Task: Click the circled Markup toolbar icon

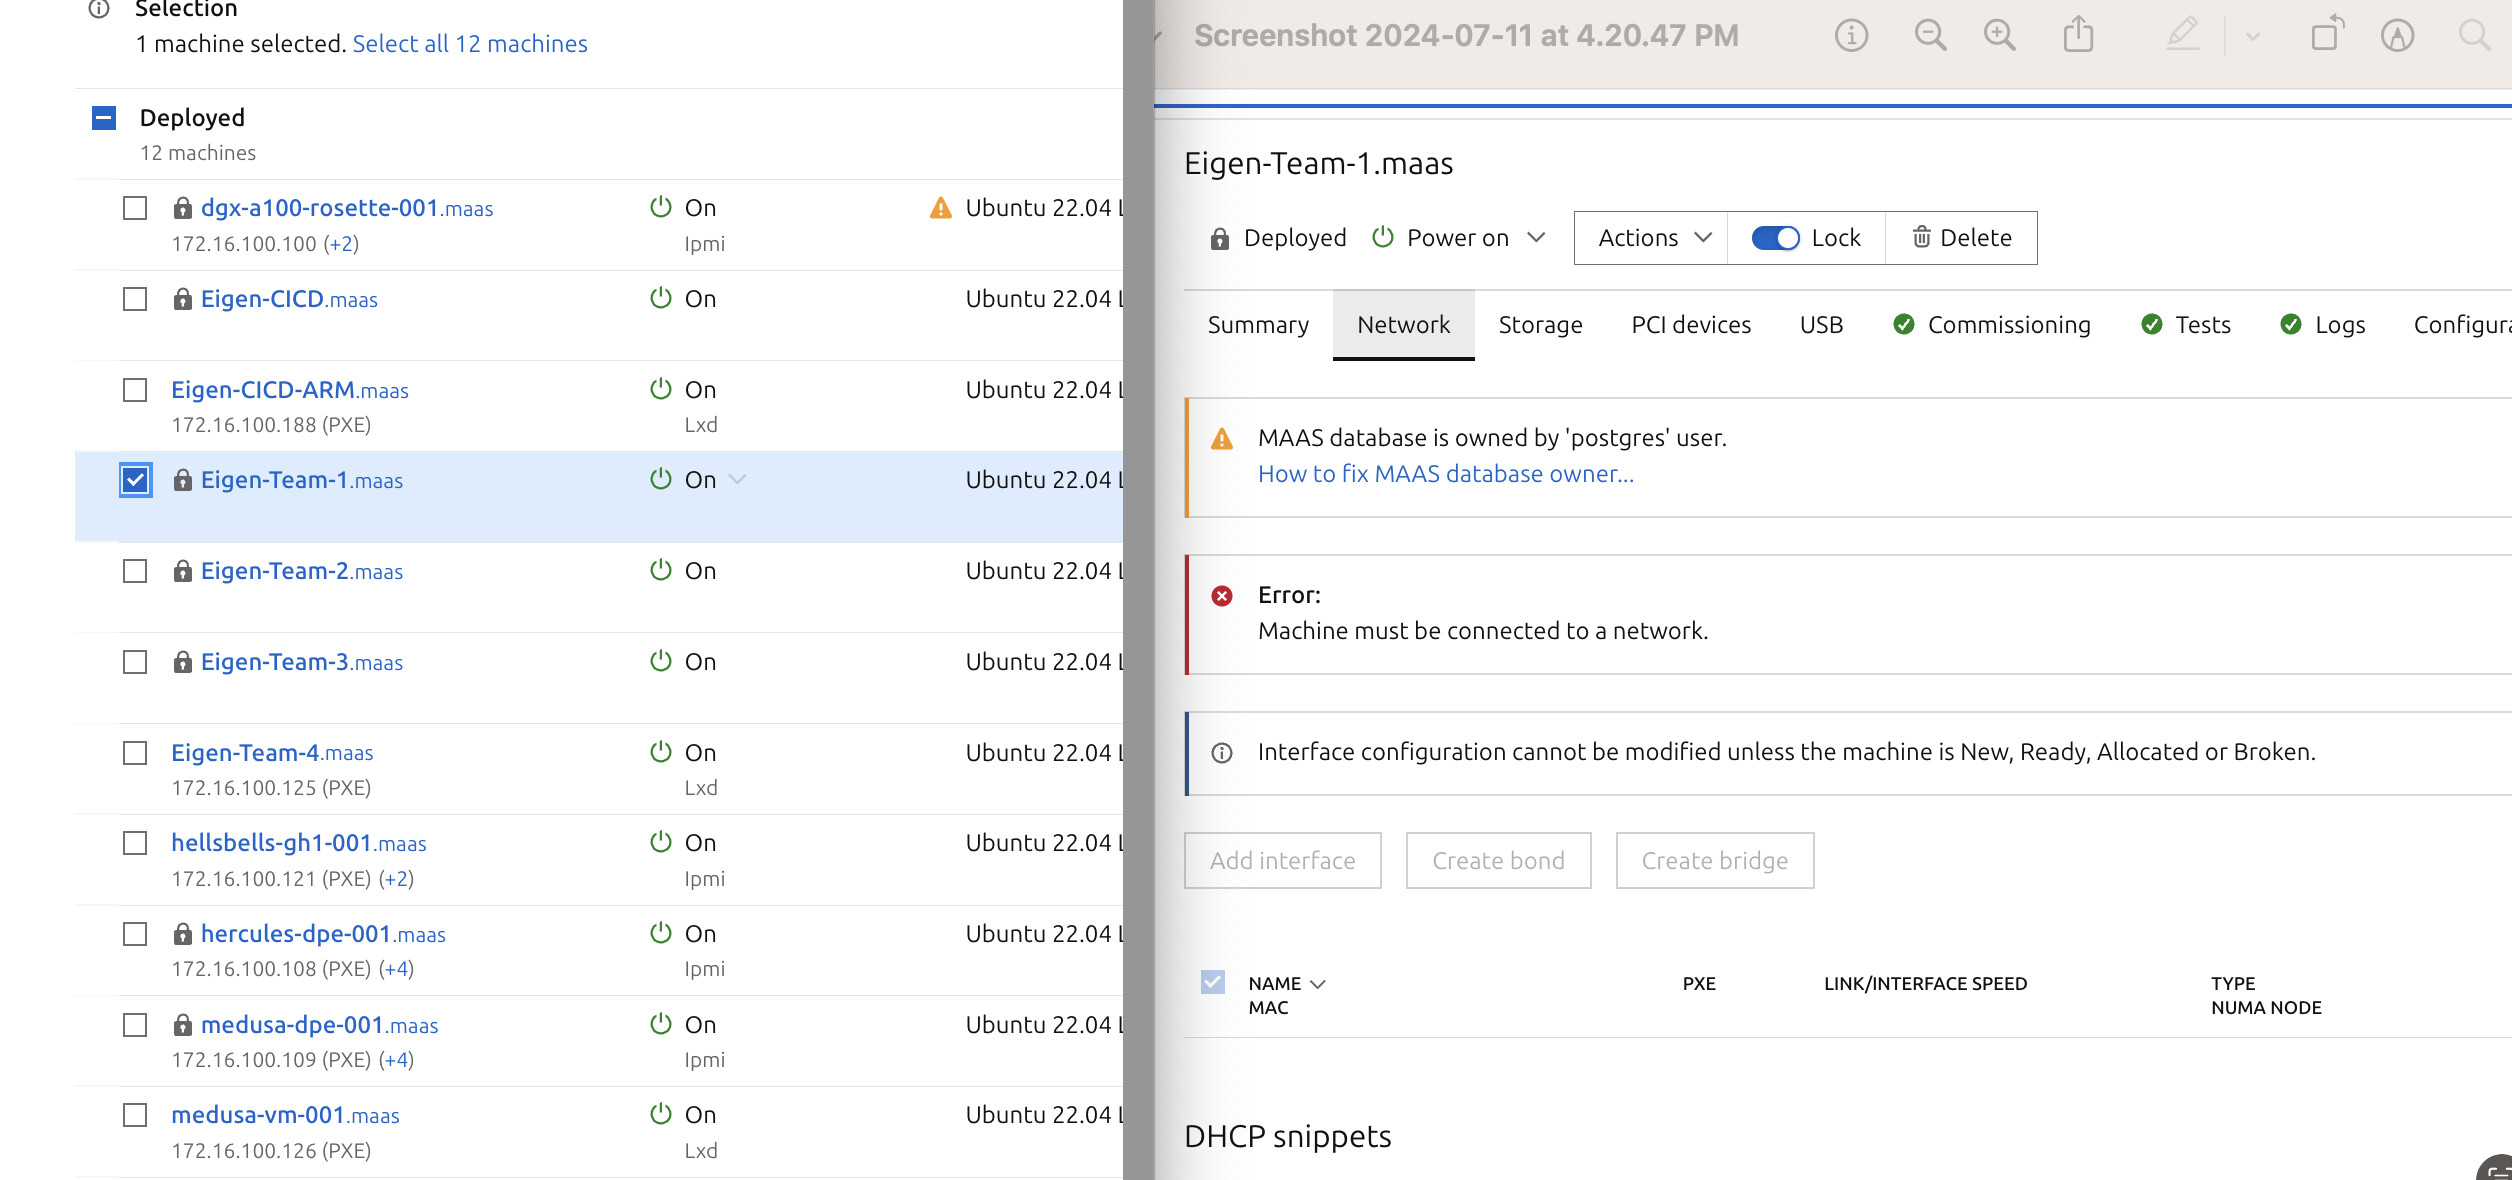Action: (x=2397, y=36)
